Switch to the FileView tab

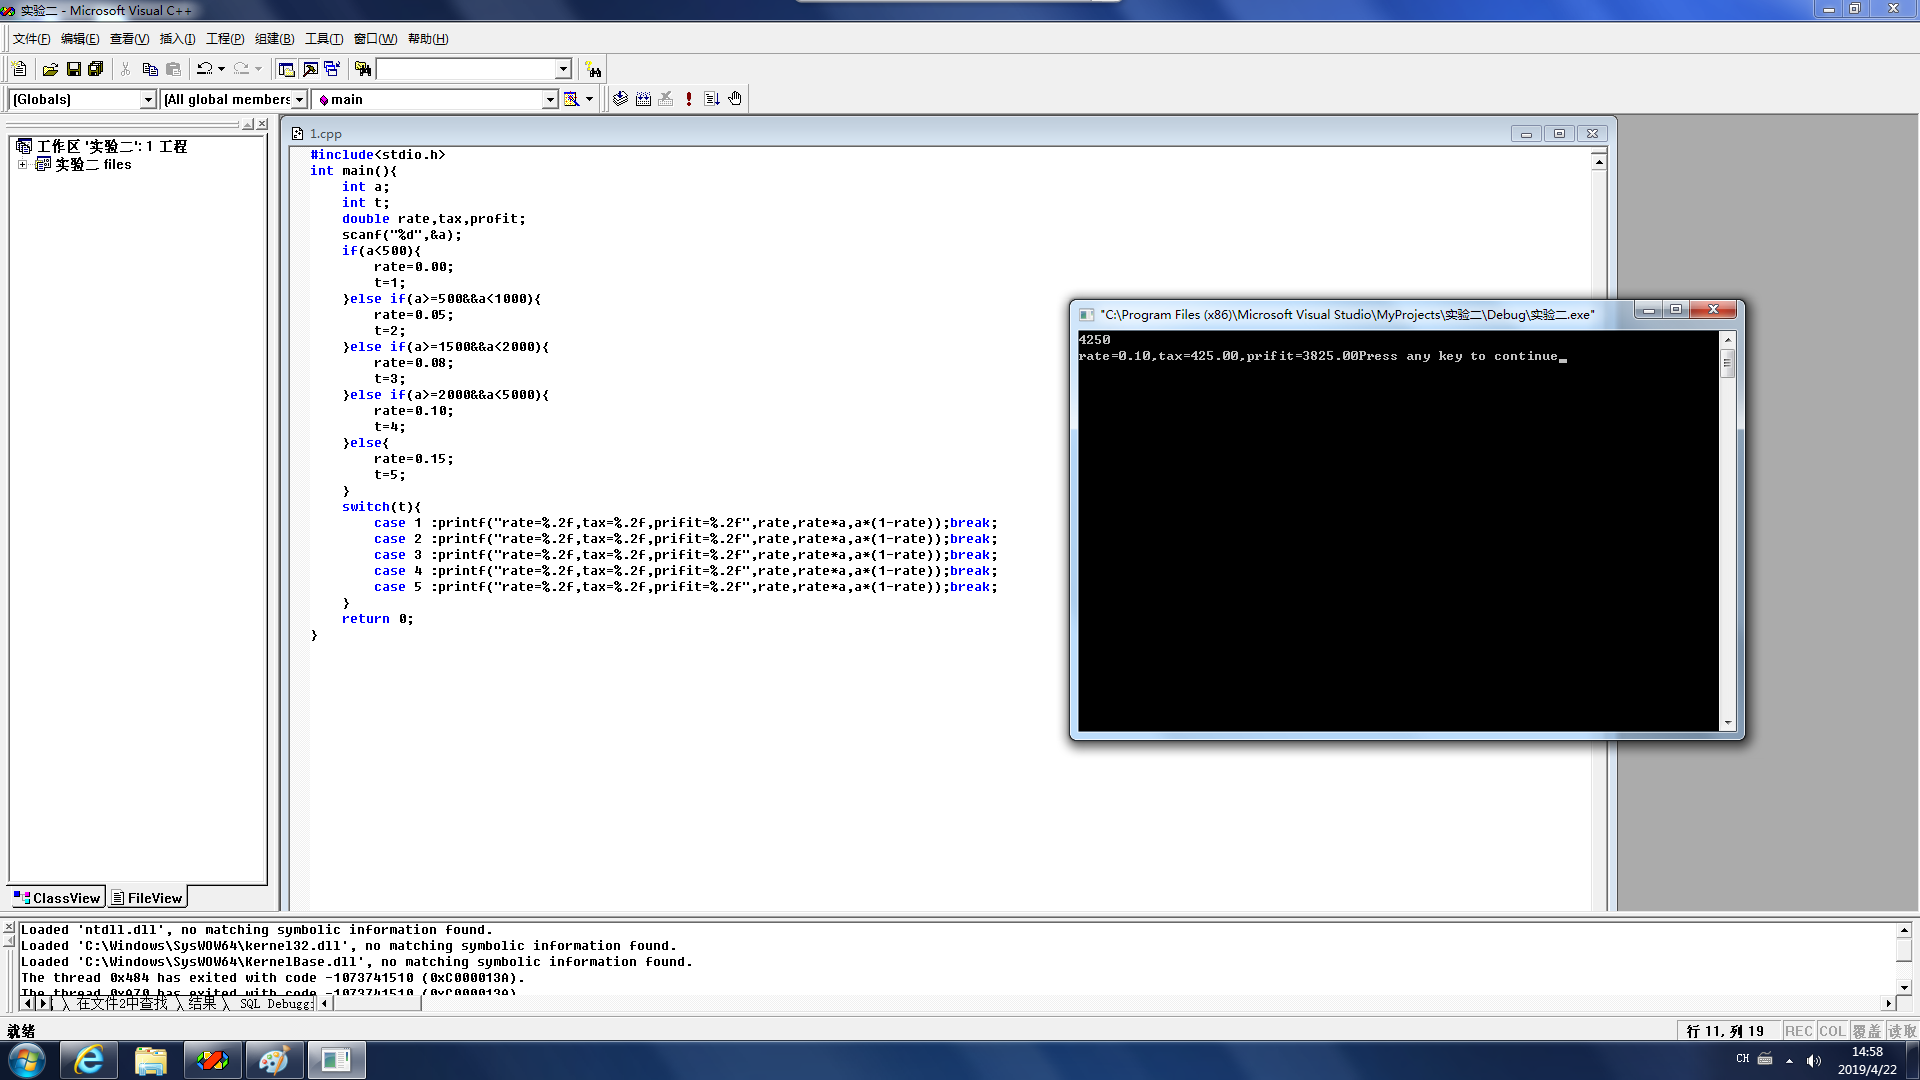(x=147, y=898)
